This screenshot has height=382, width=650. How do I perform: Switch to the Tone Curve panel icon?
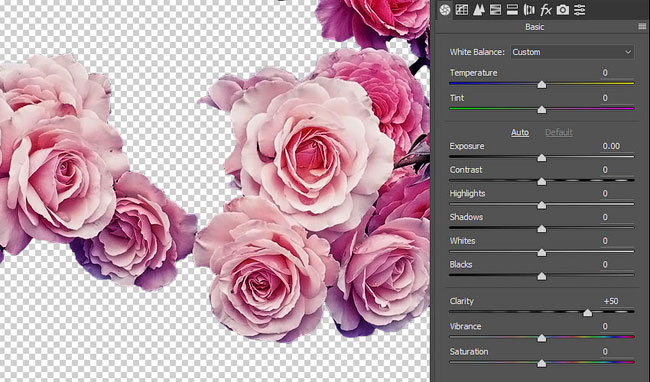[x=462, y=10]
